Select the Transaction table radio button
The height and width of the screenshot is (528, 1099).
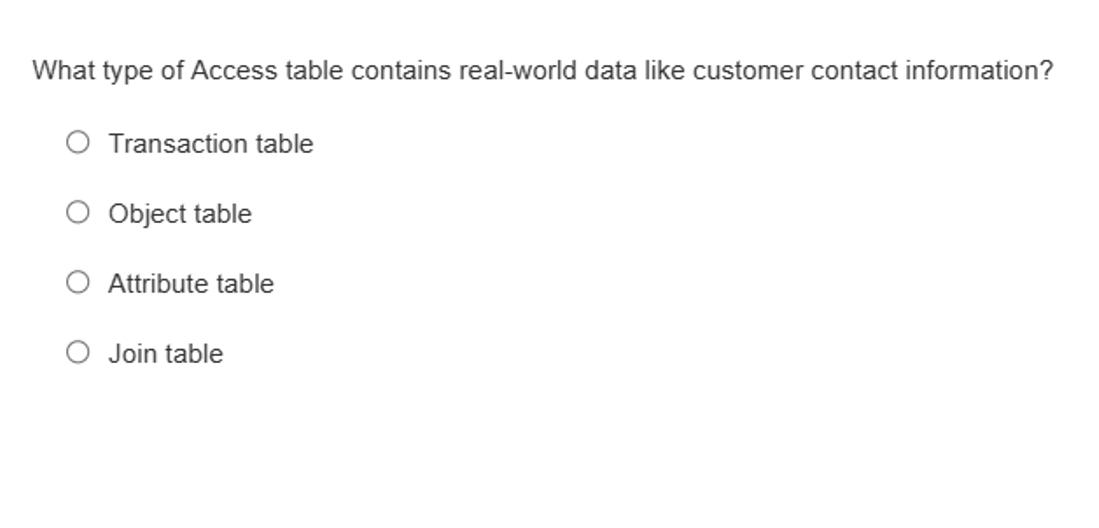pos(78,142)
